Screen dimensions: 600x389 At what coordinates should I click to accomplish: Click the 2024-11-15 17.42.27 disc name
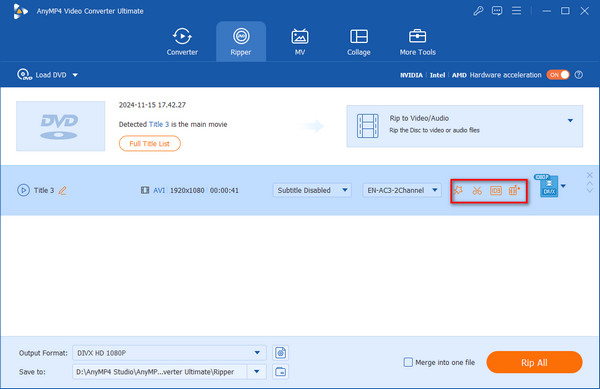pos(152,105)
